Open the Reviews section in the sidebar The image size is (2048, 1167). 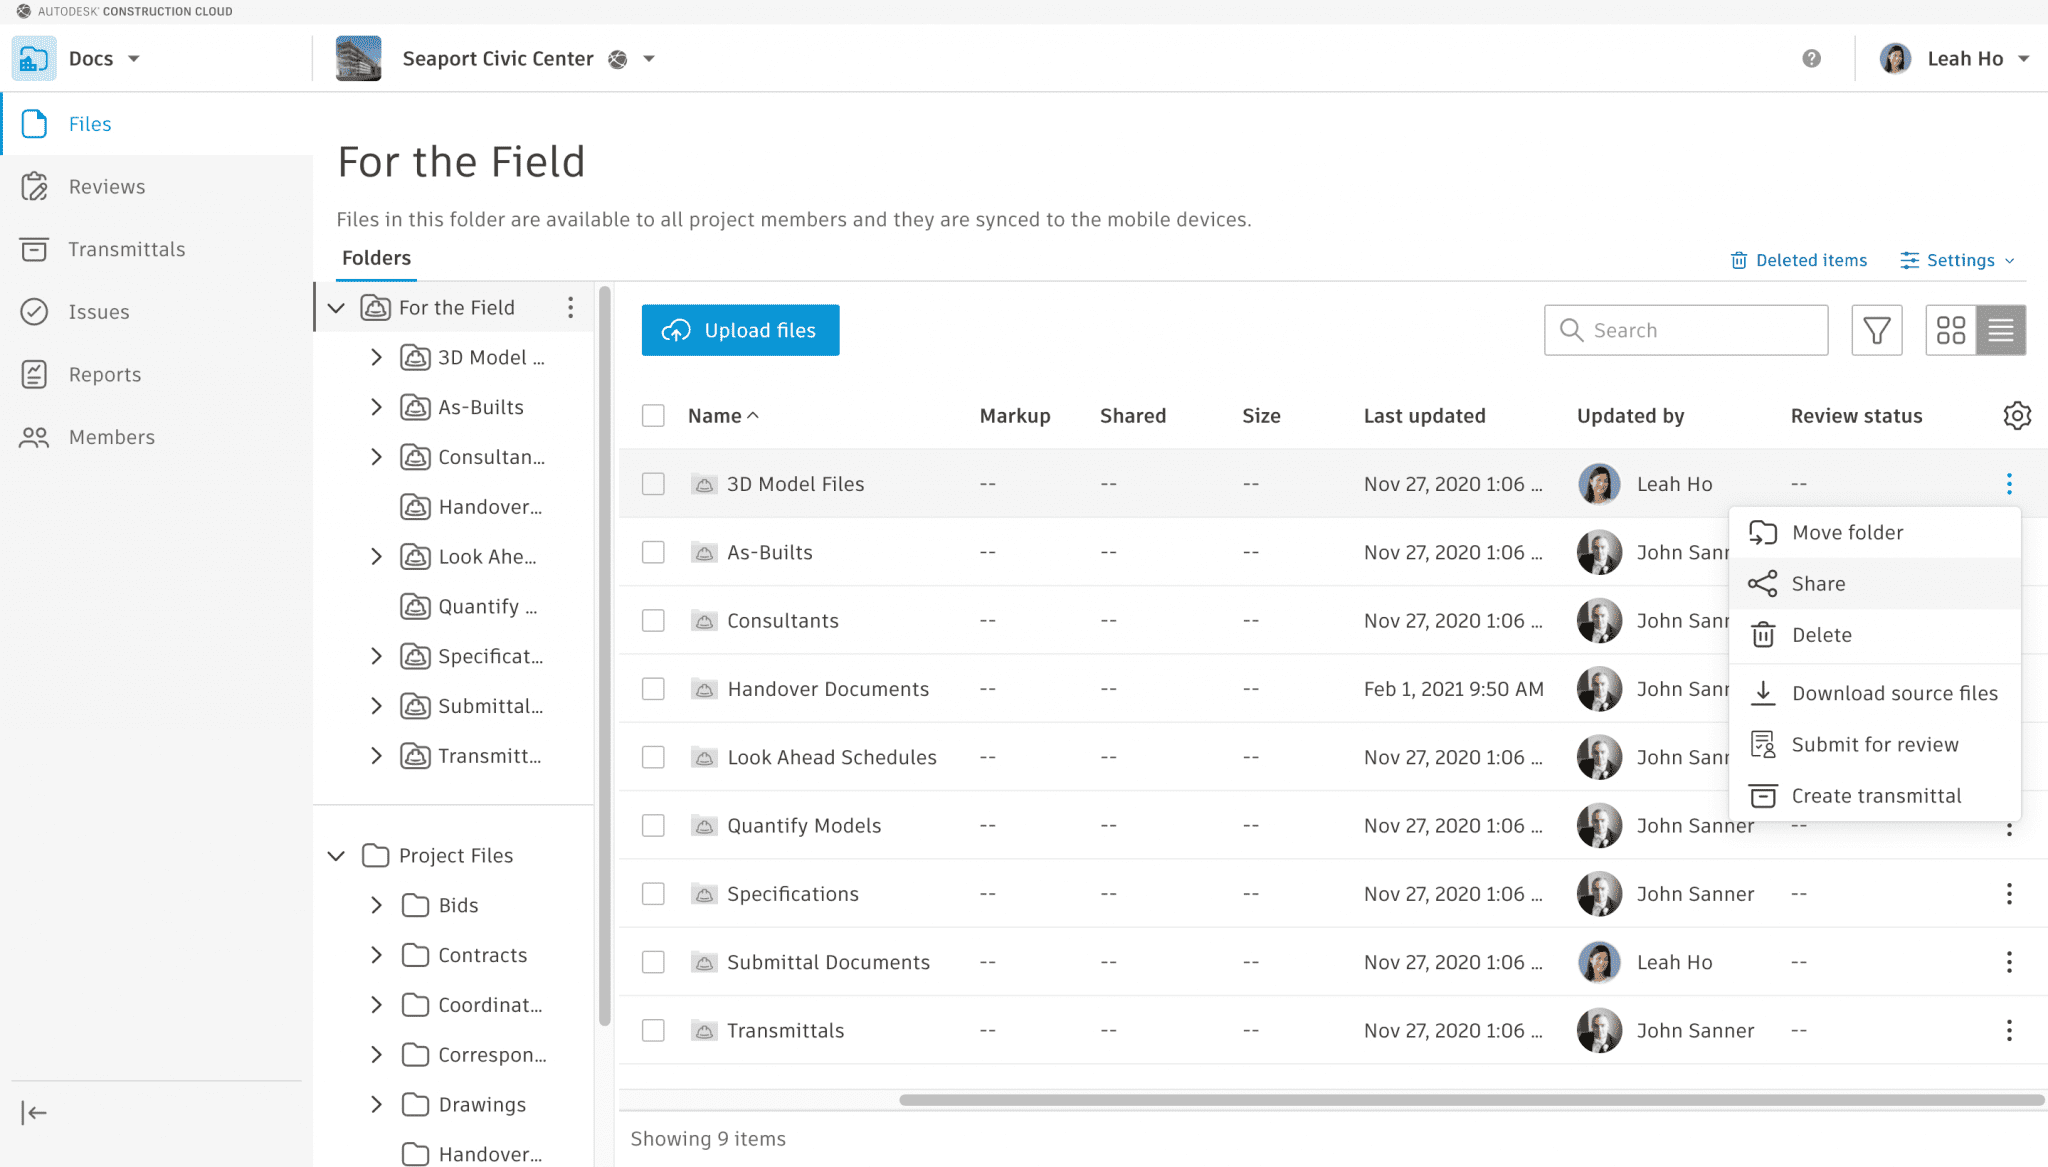tap(106, 186)
